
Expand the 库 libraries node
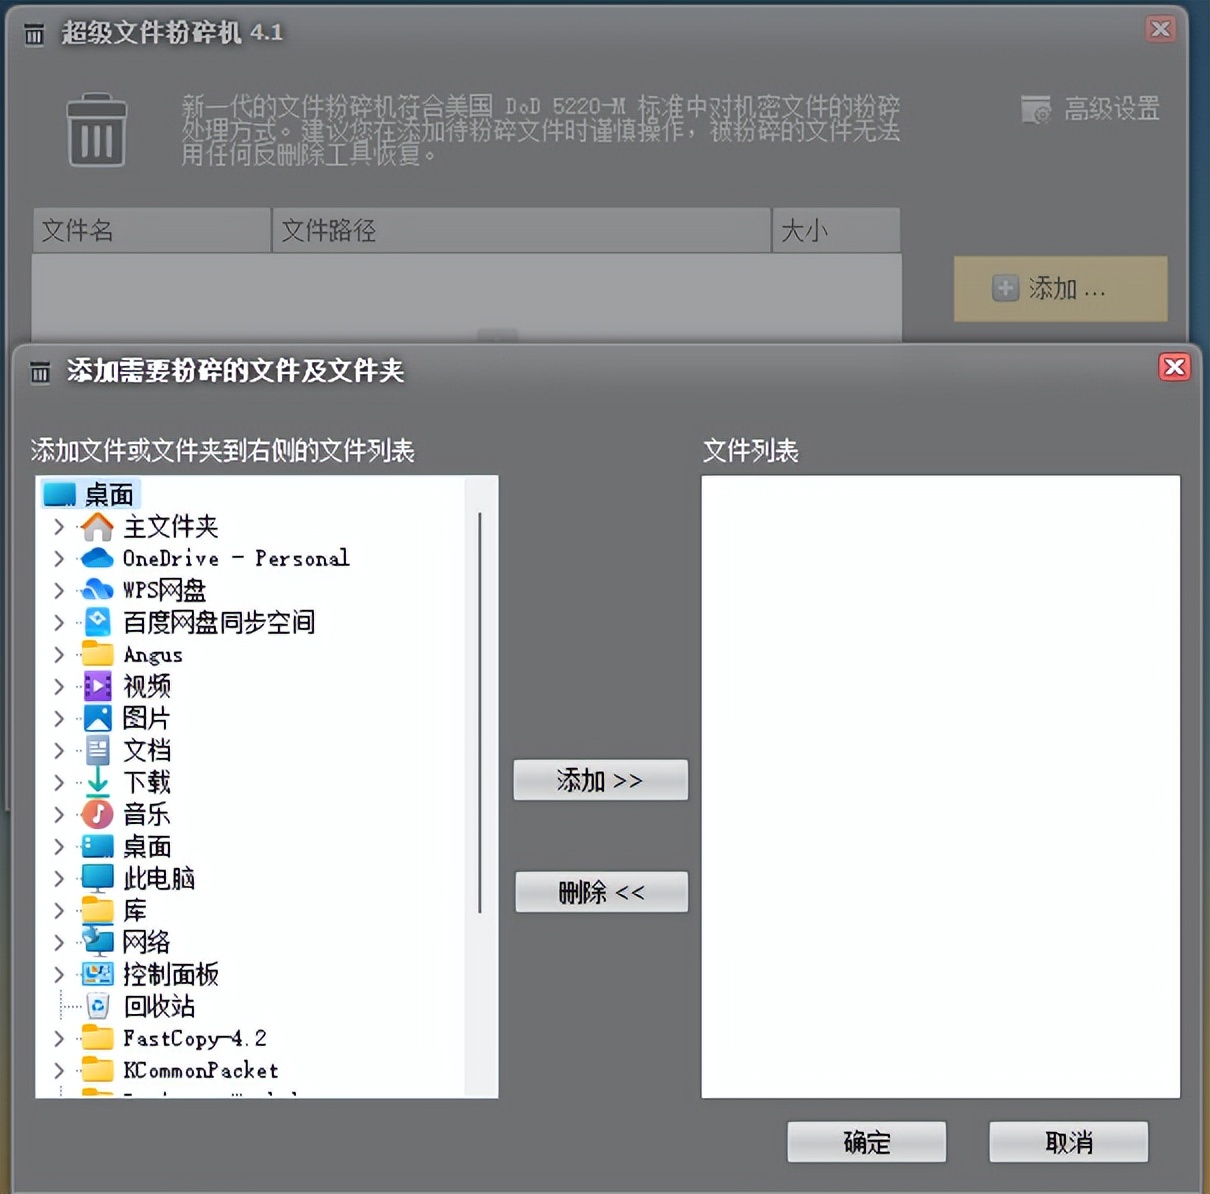point(59,910)
